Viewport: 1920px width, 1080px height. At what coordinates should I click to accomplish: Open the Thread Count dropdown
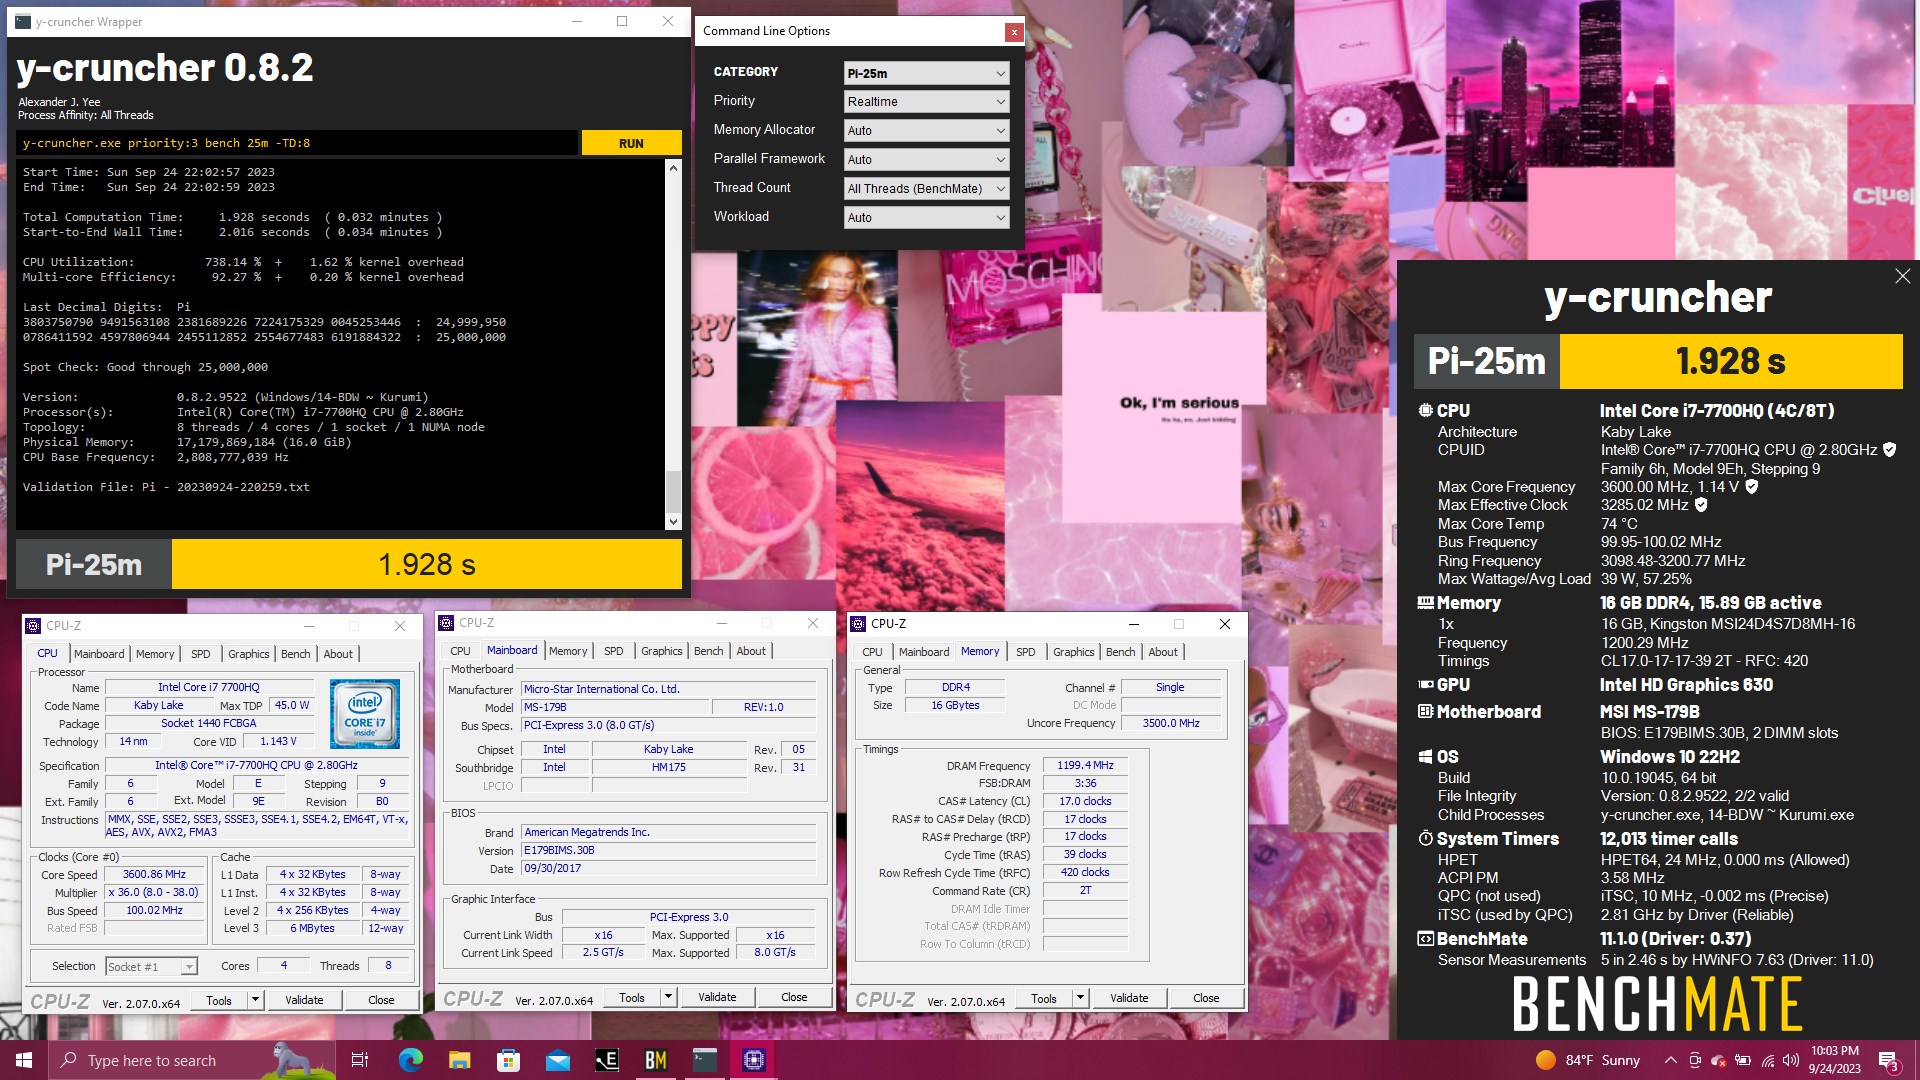[x=926, y=189]
